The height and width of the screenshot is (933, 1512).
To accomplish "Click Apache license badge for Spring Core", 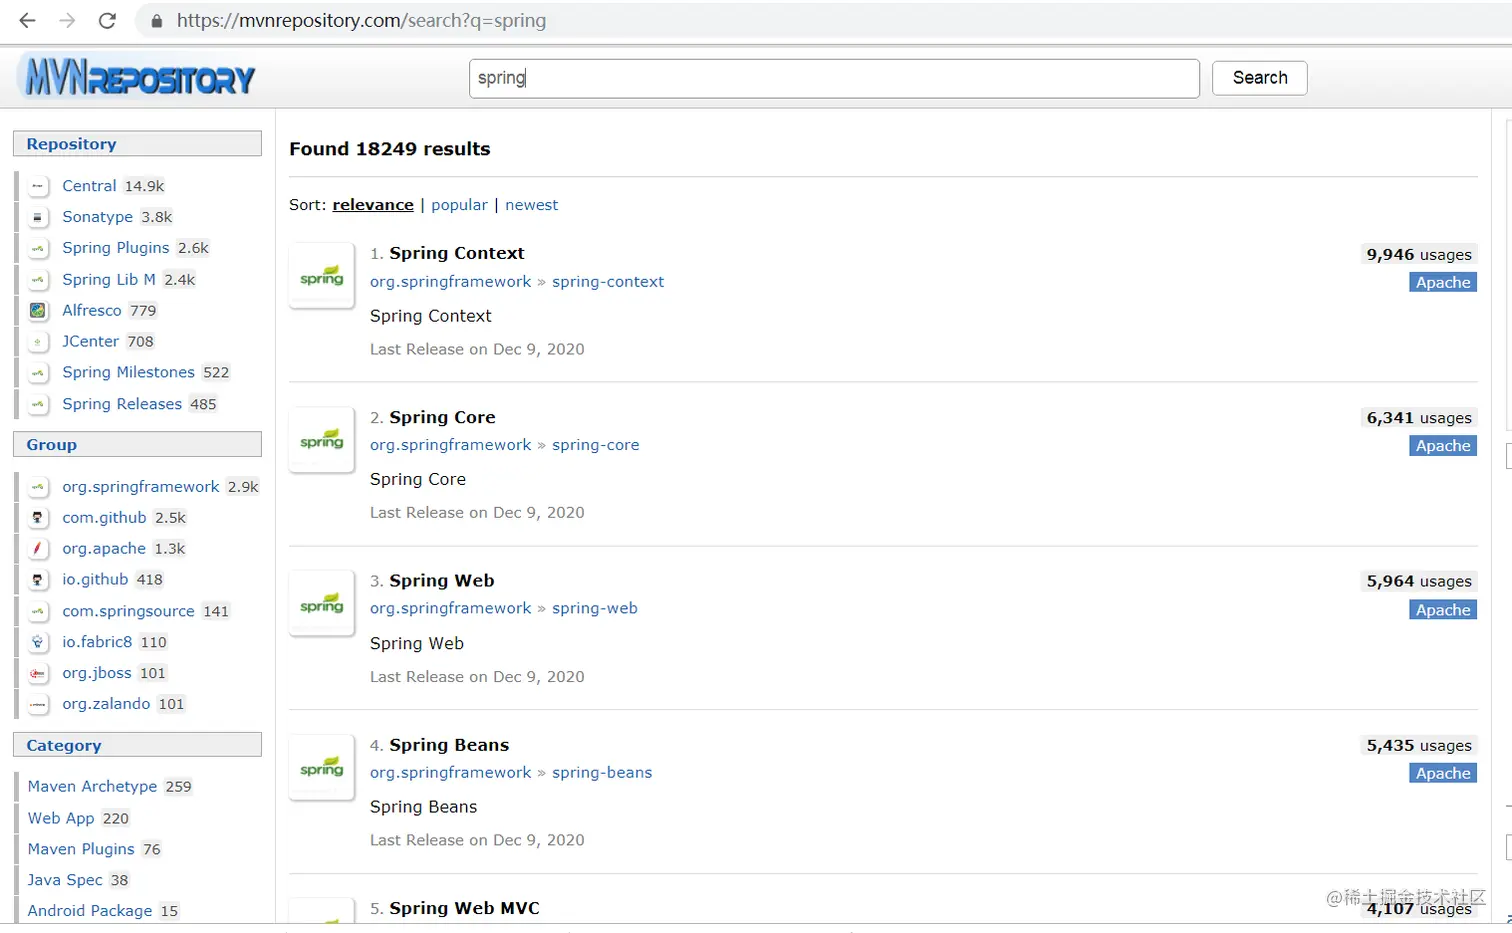I will 1443,446.
